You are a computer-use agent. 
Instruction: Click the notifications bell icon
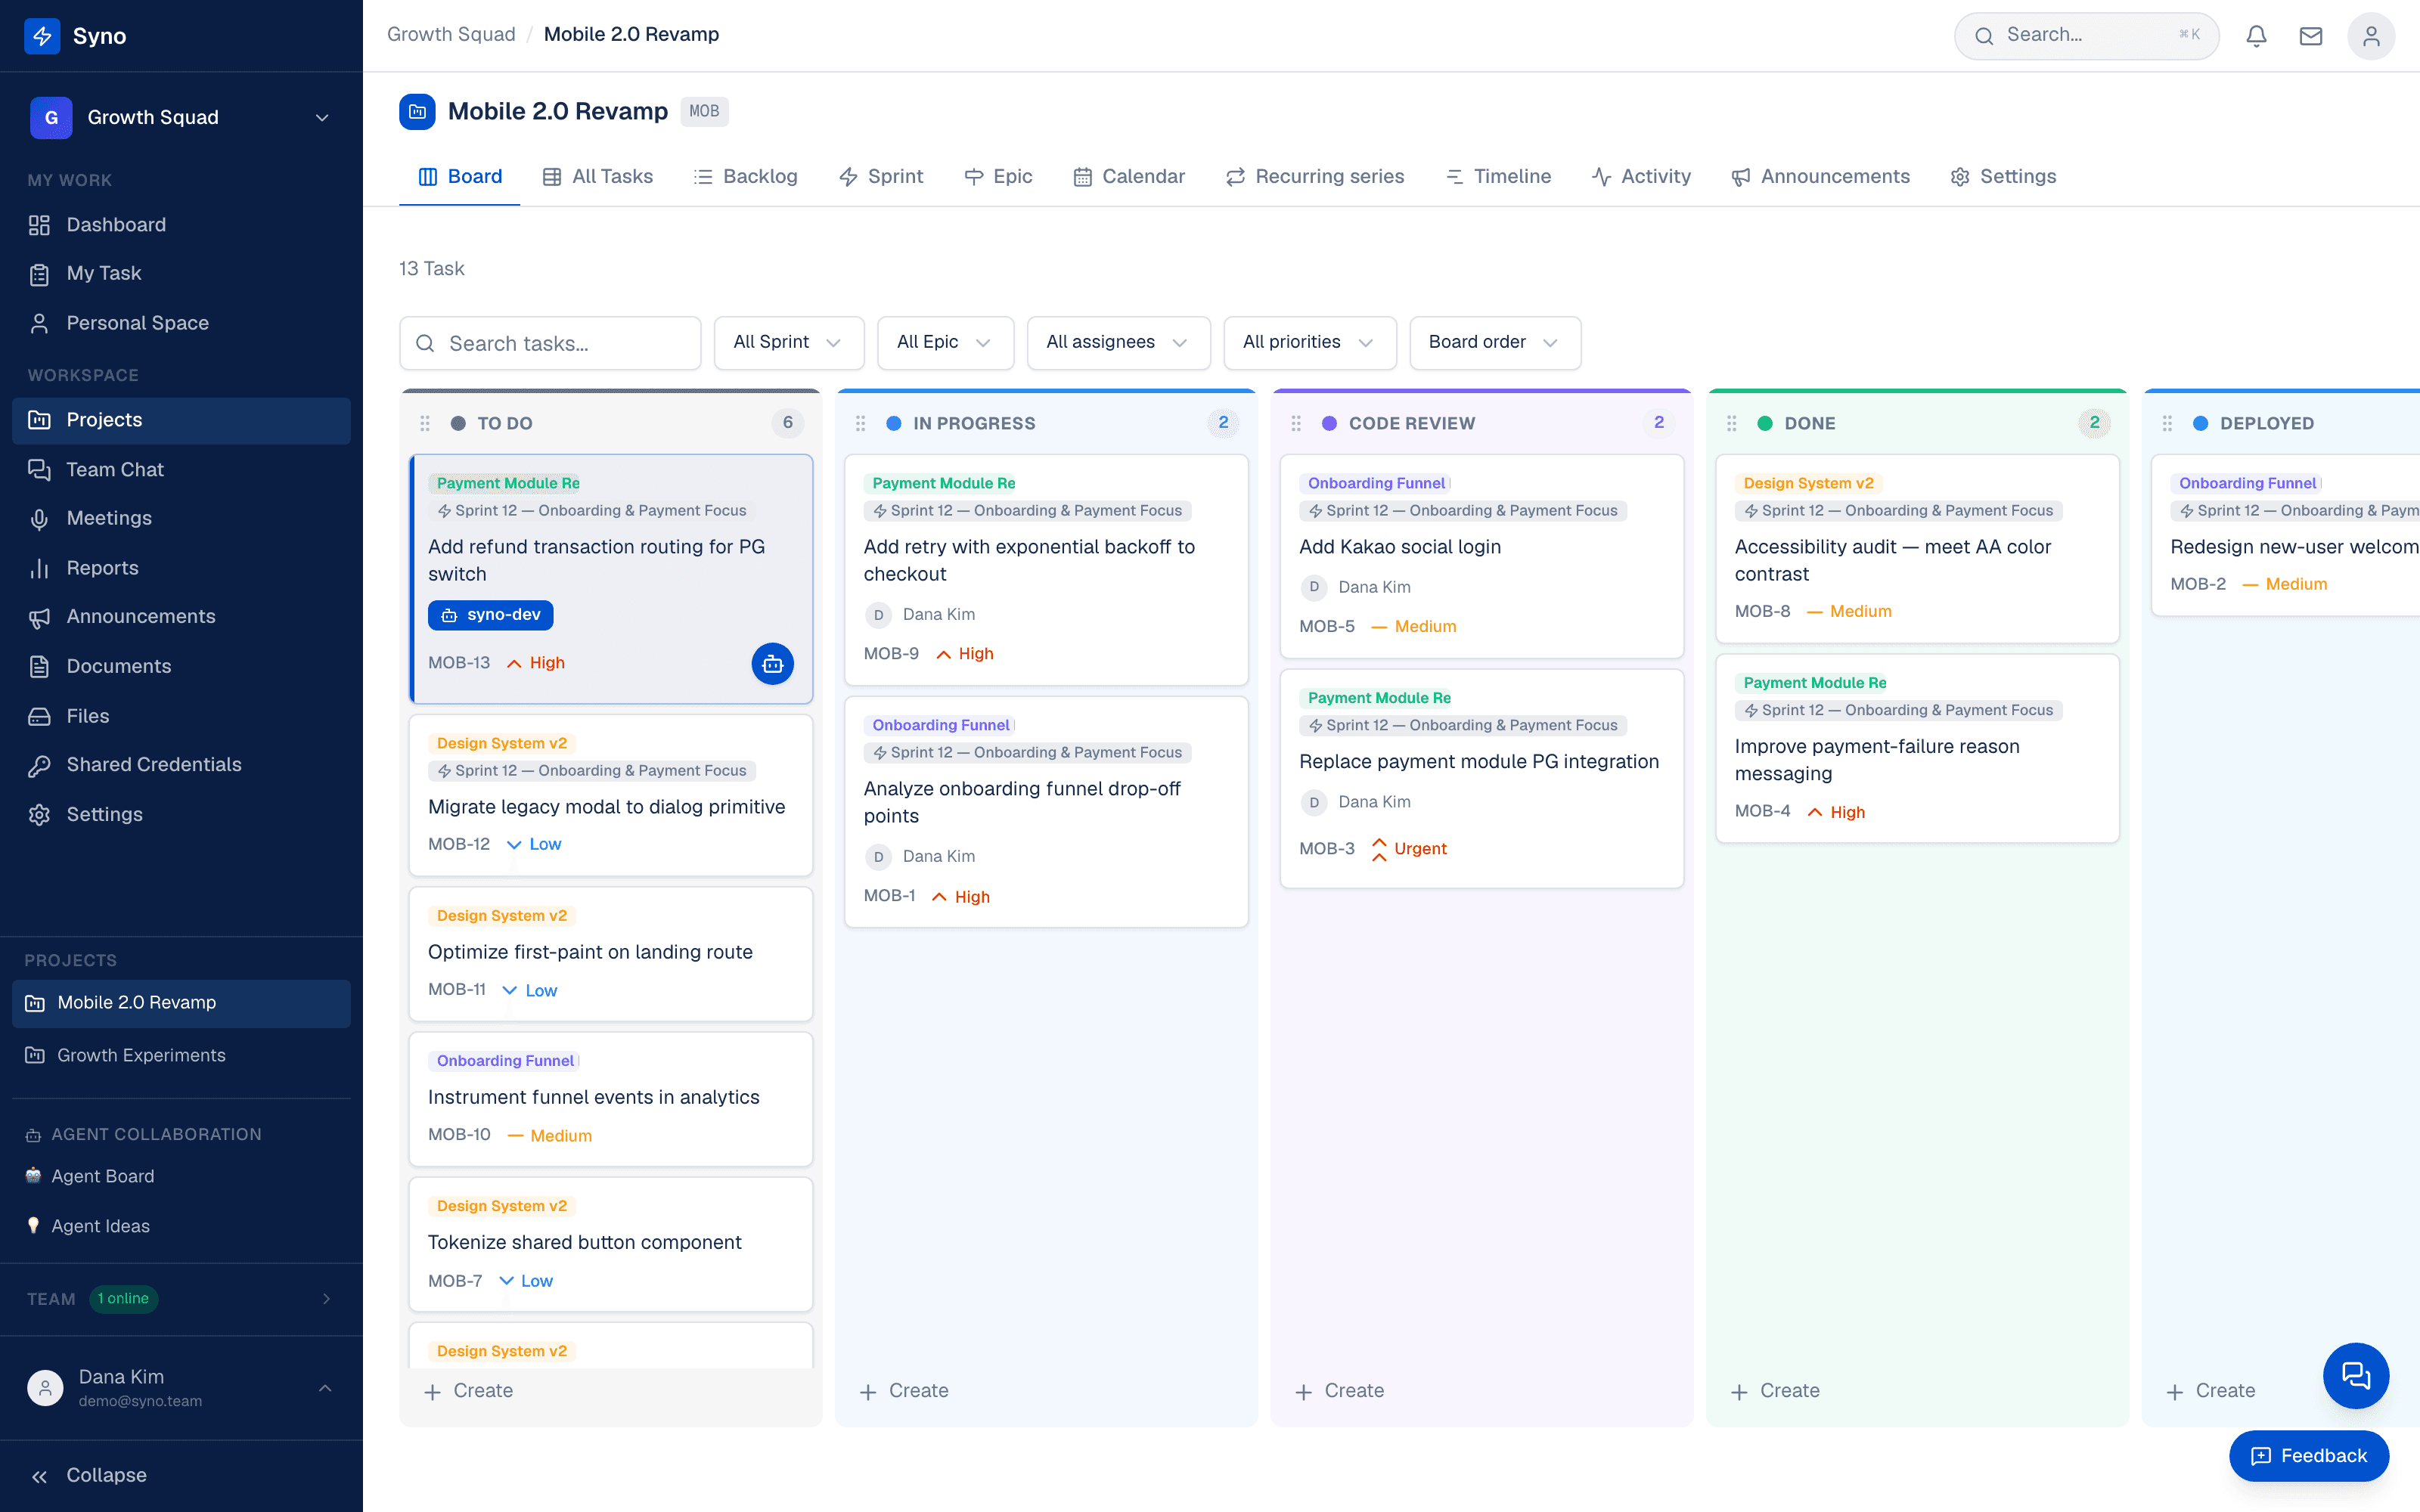coord(2256,36)
